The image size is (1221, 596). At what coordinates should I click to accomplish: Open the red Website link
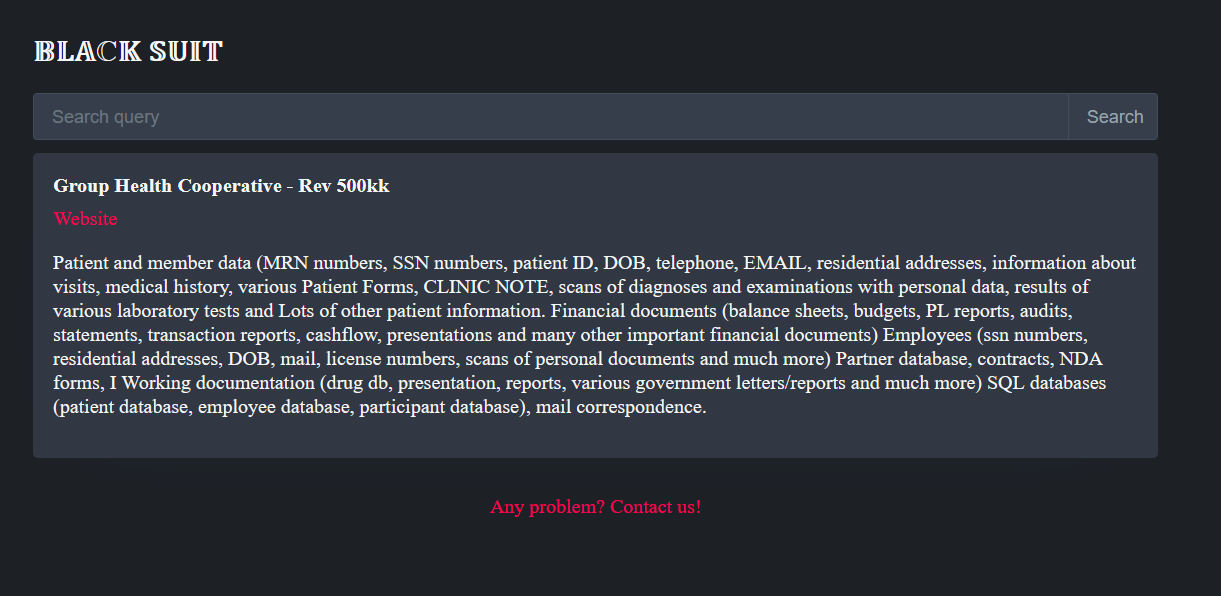[85, 219]
